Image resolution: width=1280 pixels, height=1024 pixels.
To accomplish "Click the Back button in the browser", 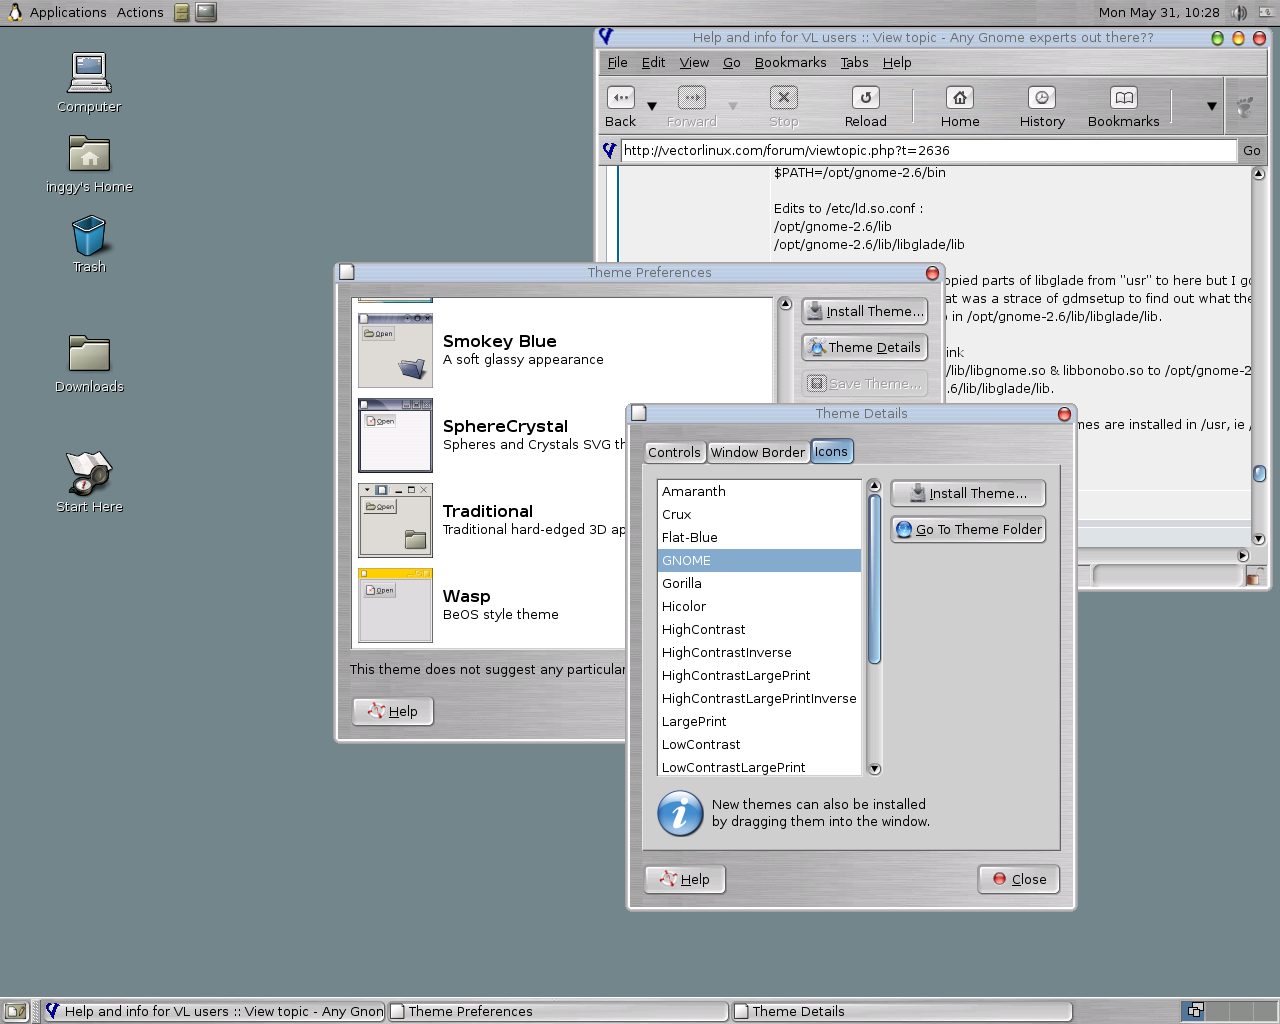I will click(x=621, y=106).
